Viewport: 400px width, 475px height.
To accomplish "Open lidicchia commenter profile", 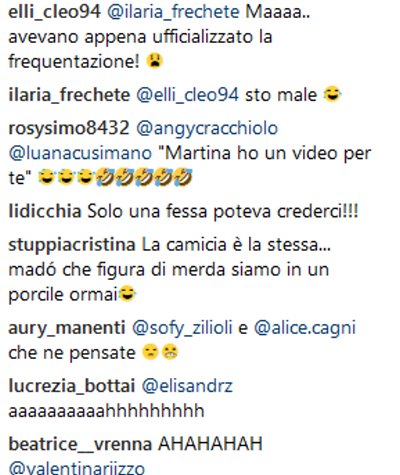I will (x=45, y=211).
